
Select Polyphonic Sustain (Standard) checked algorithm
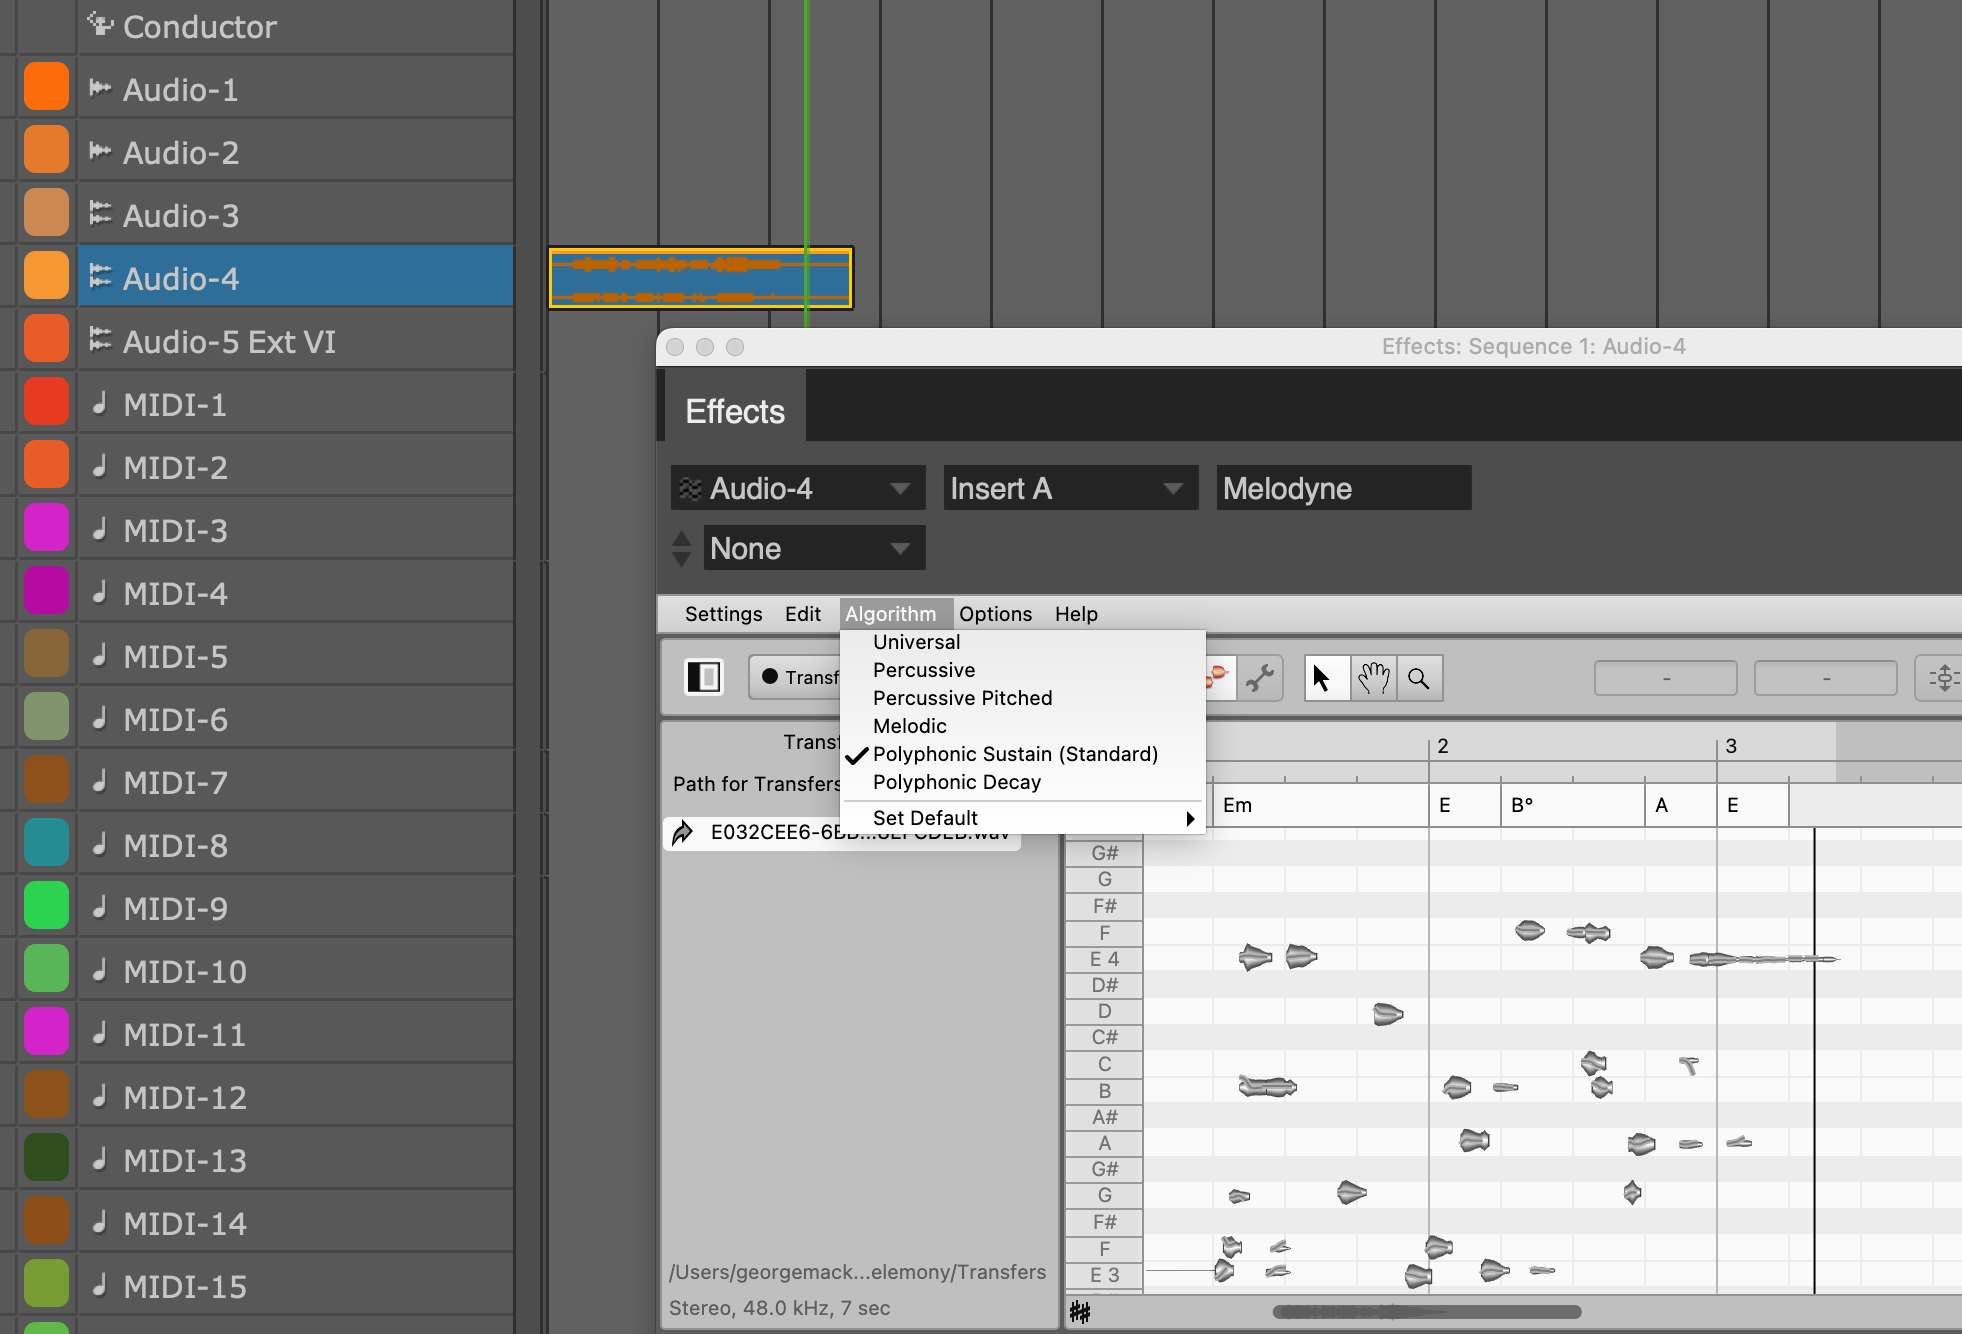1015,754
